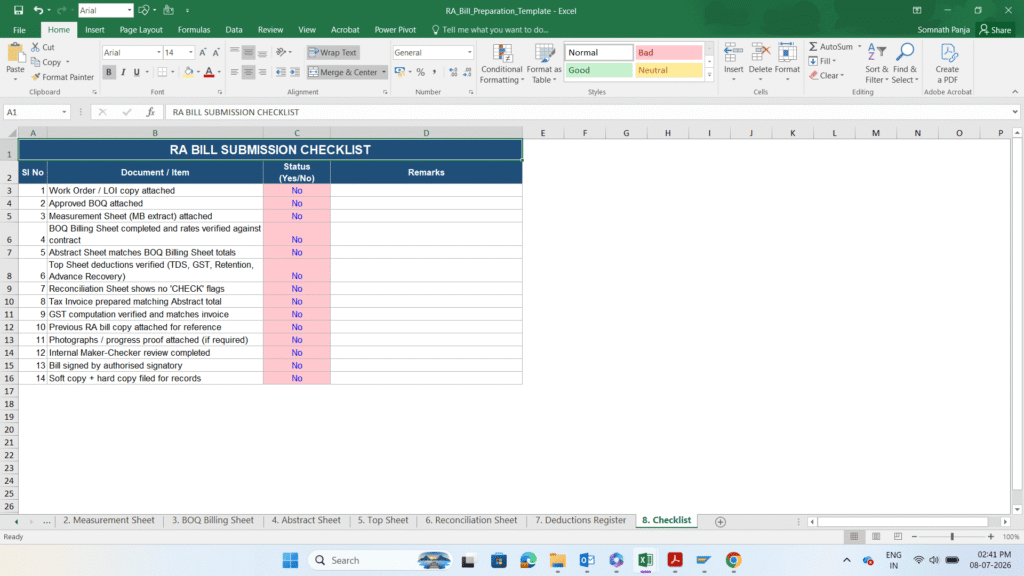Add a new sheet with plus icon
The image size is (1024, 576).
coord(720,521)
